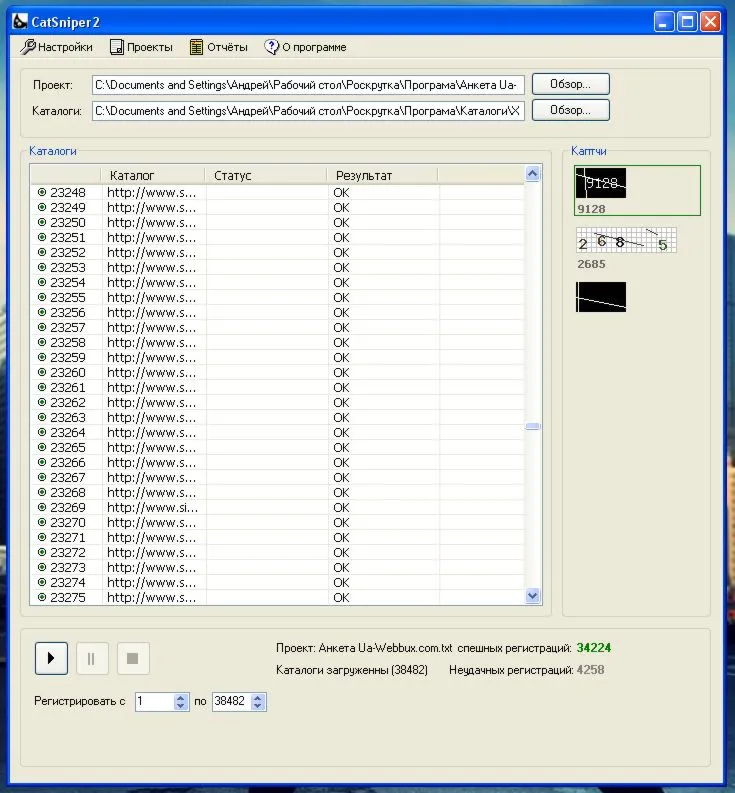Select the 2685 captcha thumbnail
The height and width of the screenshot is (793, 735).
point(626,240)
